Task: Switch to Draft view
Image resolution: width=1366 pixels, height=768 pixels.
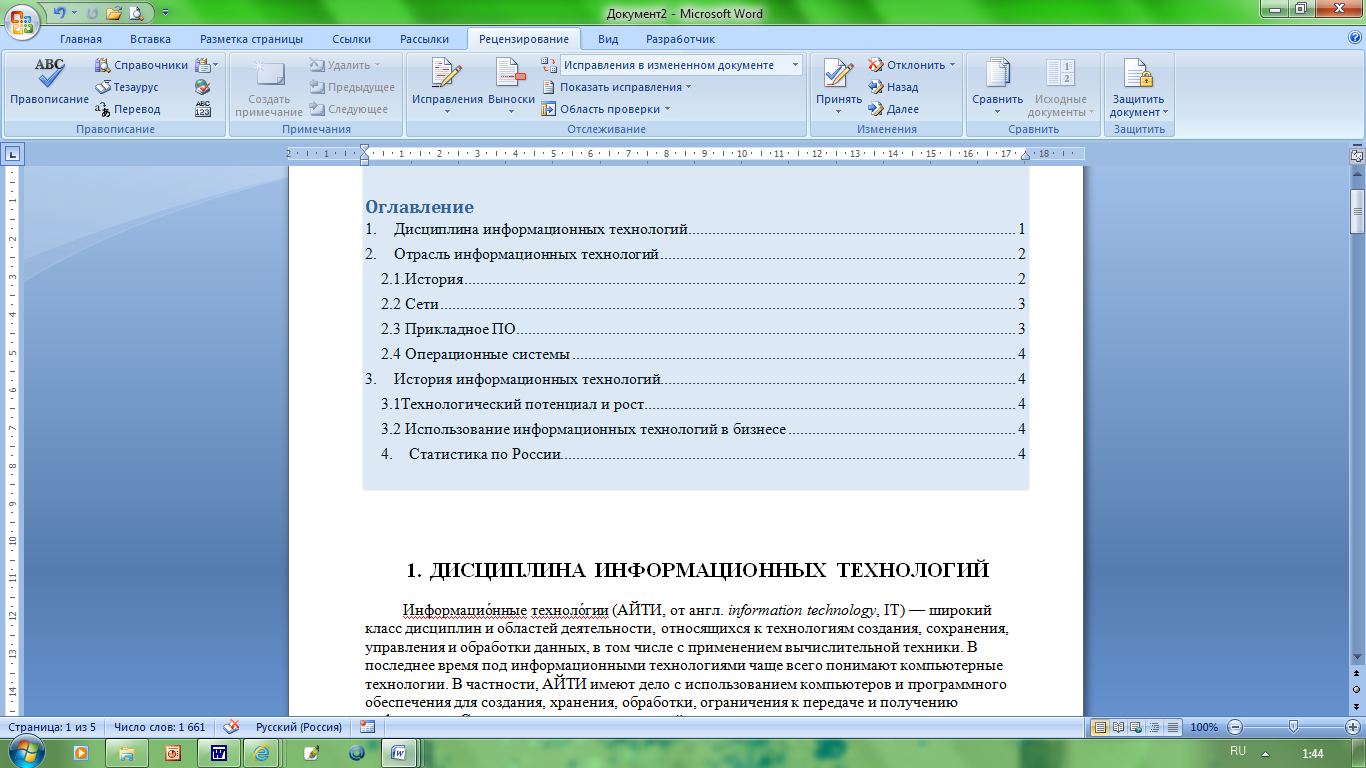Action: coord(1172,727)
